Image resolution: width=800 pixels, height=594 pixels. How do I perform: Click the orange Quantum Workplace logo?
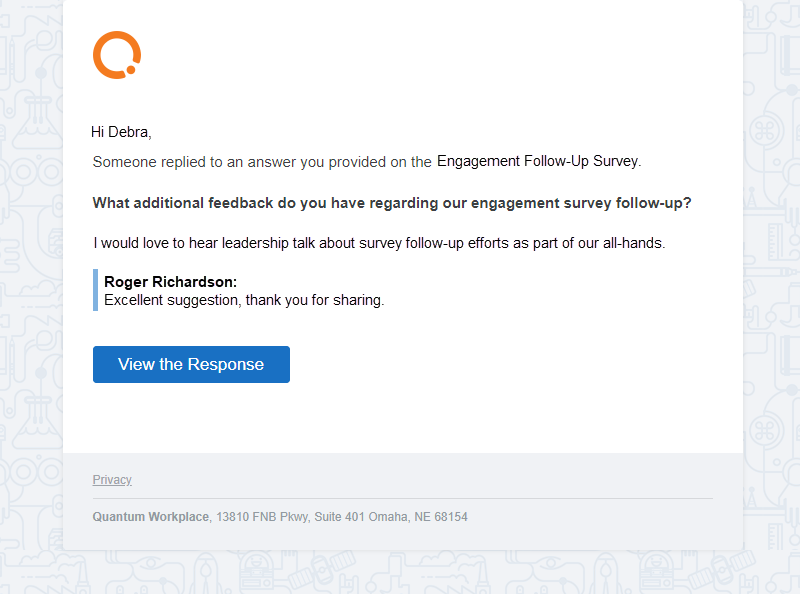[x=117, y=55]
